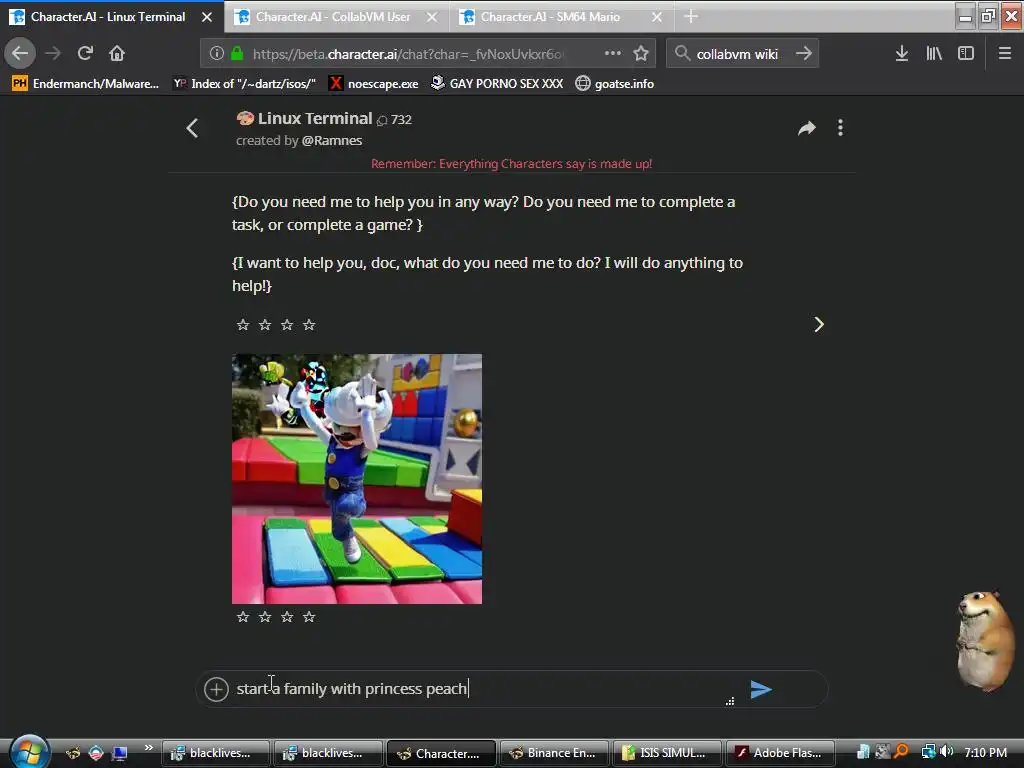The height and width of the screenshot is (768, 1024).
Task: Toggle the sidebar view icon
Action: point(966,54)
